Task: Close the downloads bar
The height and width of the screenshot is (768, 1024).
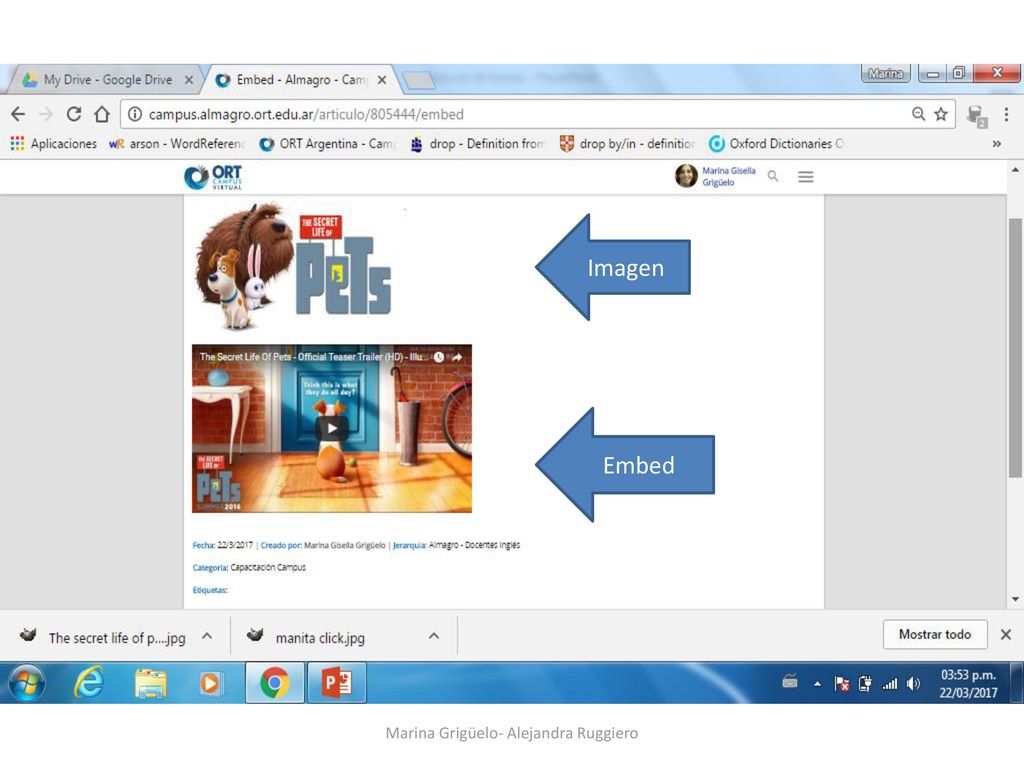Action: [x=1006, y=634]
